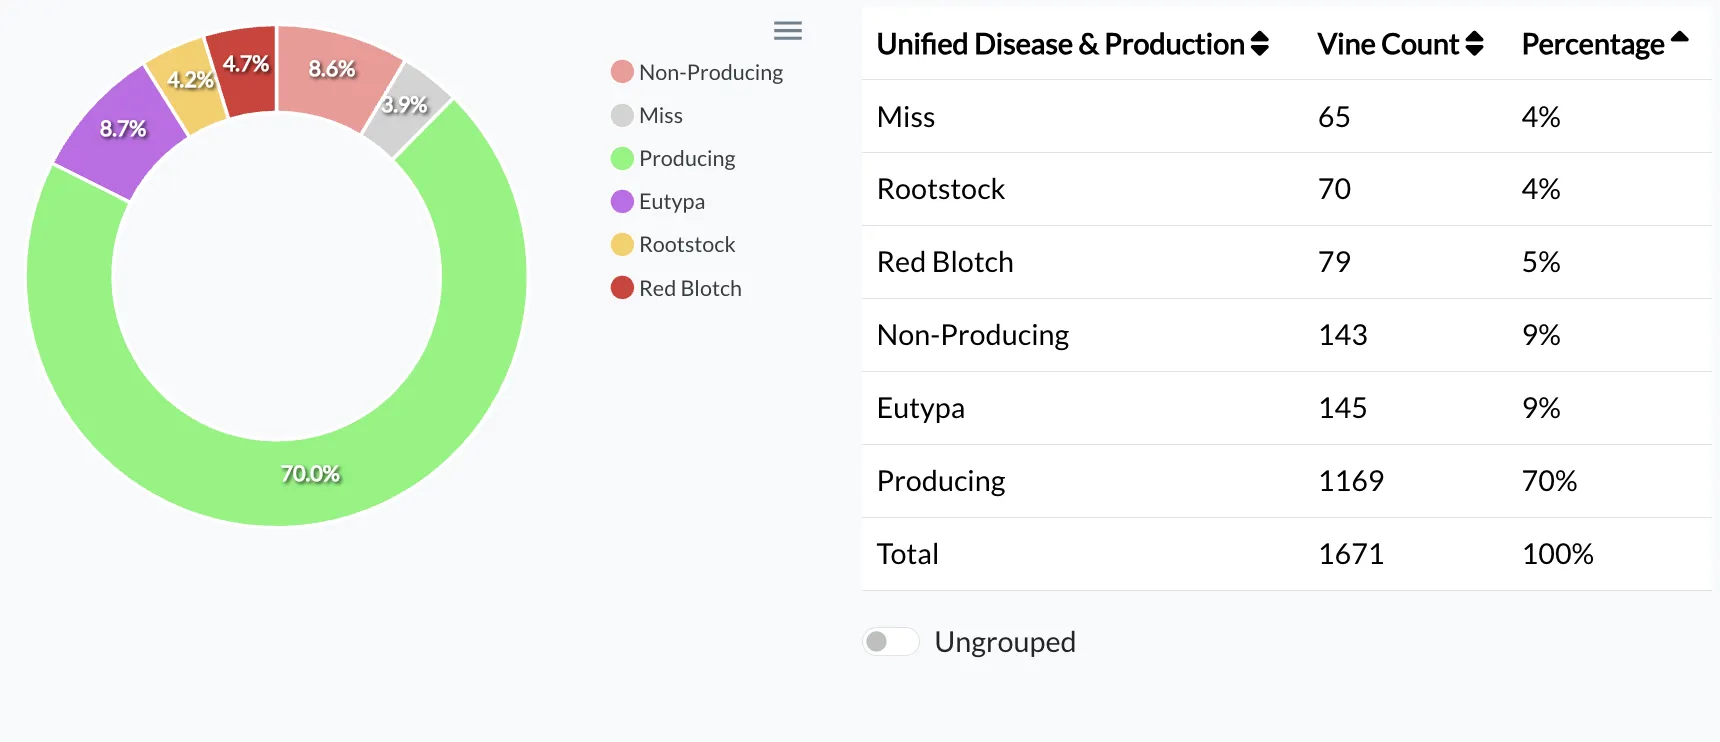The height and width of the screenshot is (742, 1720).
Task: Toggle Producing visibility via its legend entry
Action: pos(687,158)
